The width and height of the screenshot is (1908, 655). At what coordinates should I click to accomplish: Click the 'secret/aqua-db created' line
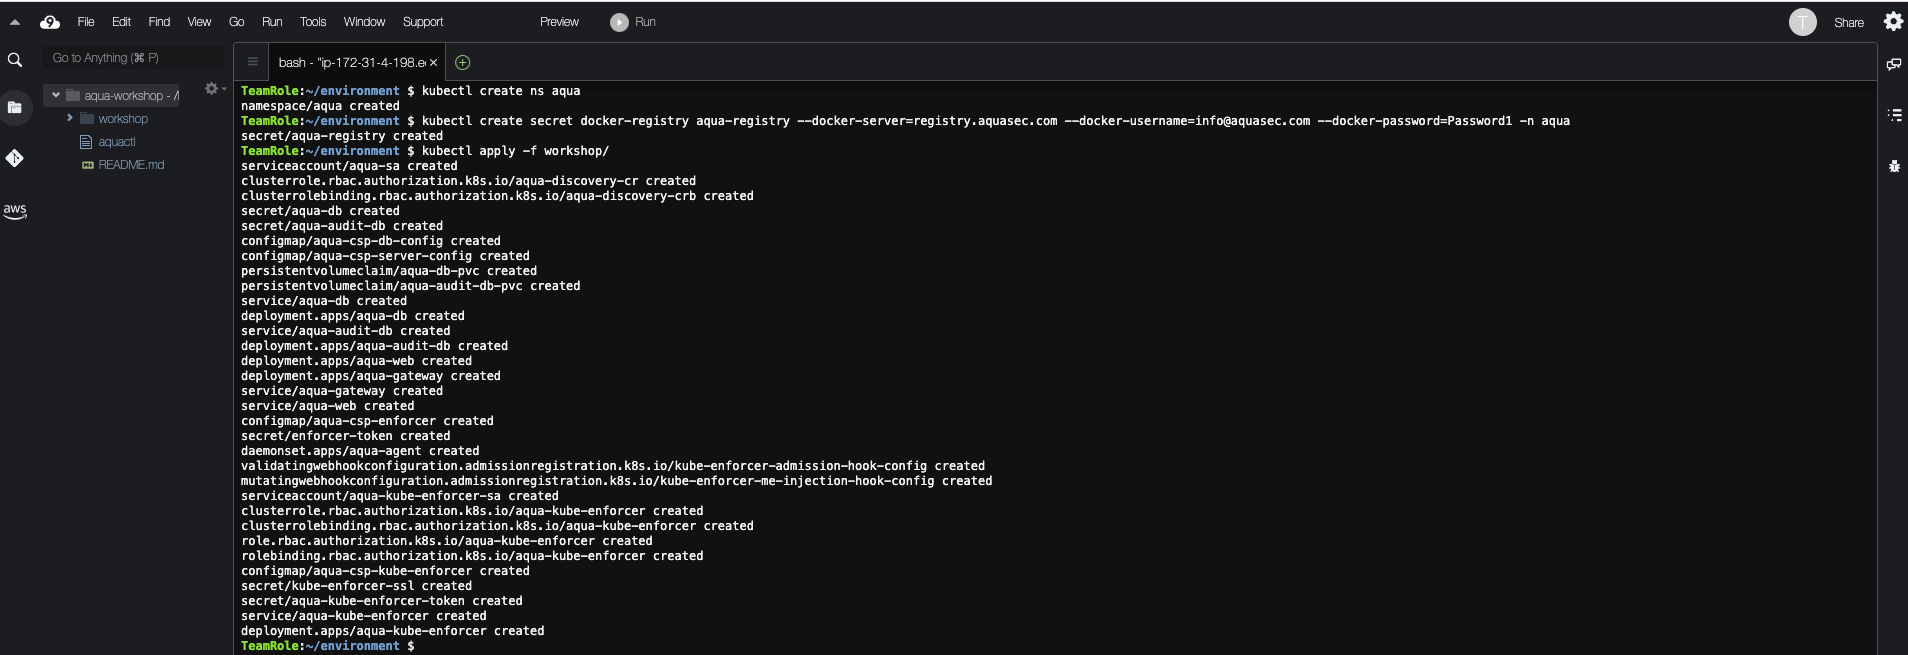(320, 211)
